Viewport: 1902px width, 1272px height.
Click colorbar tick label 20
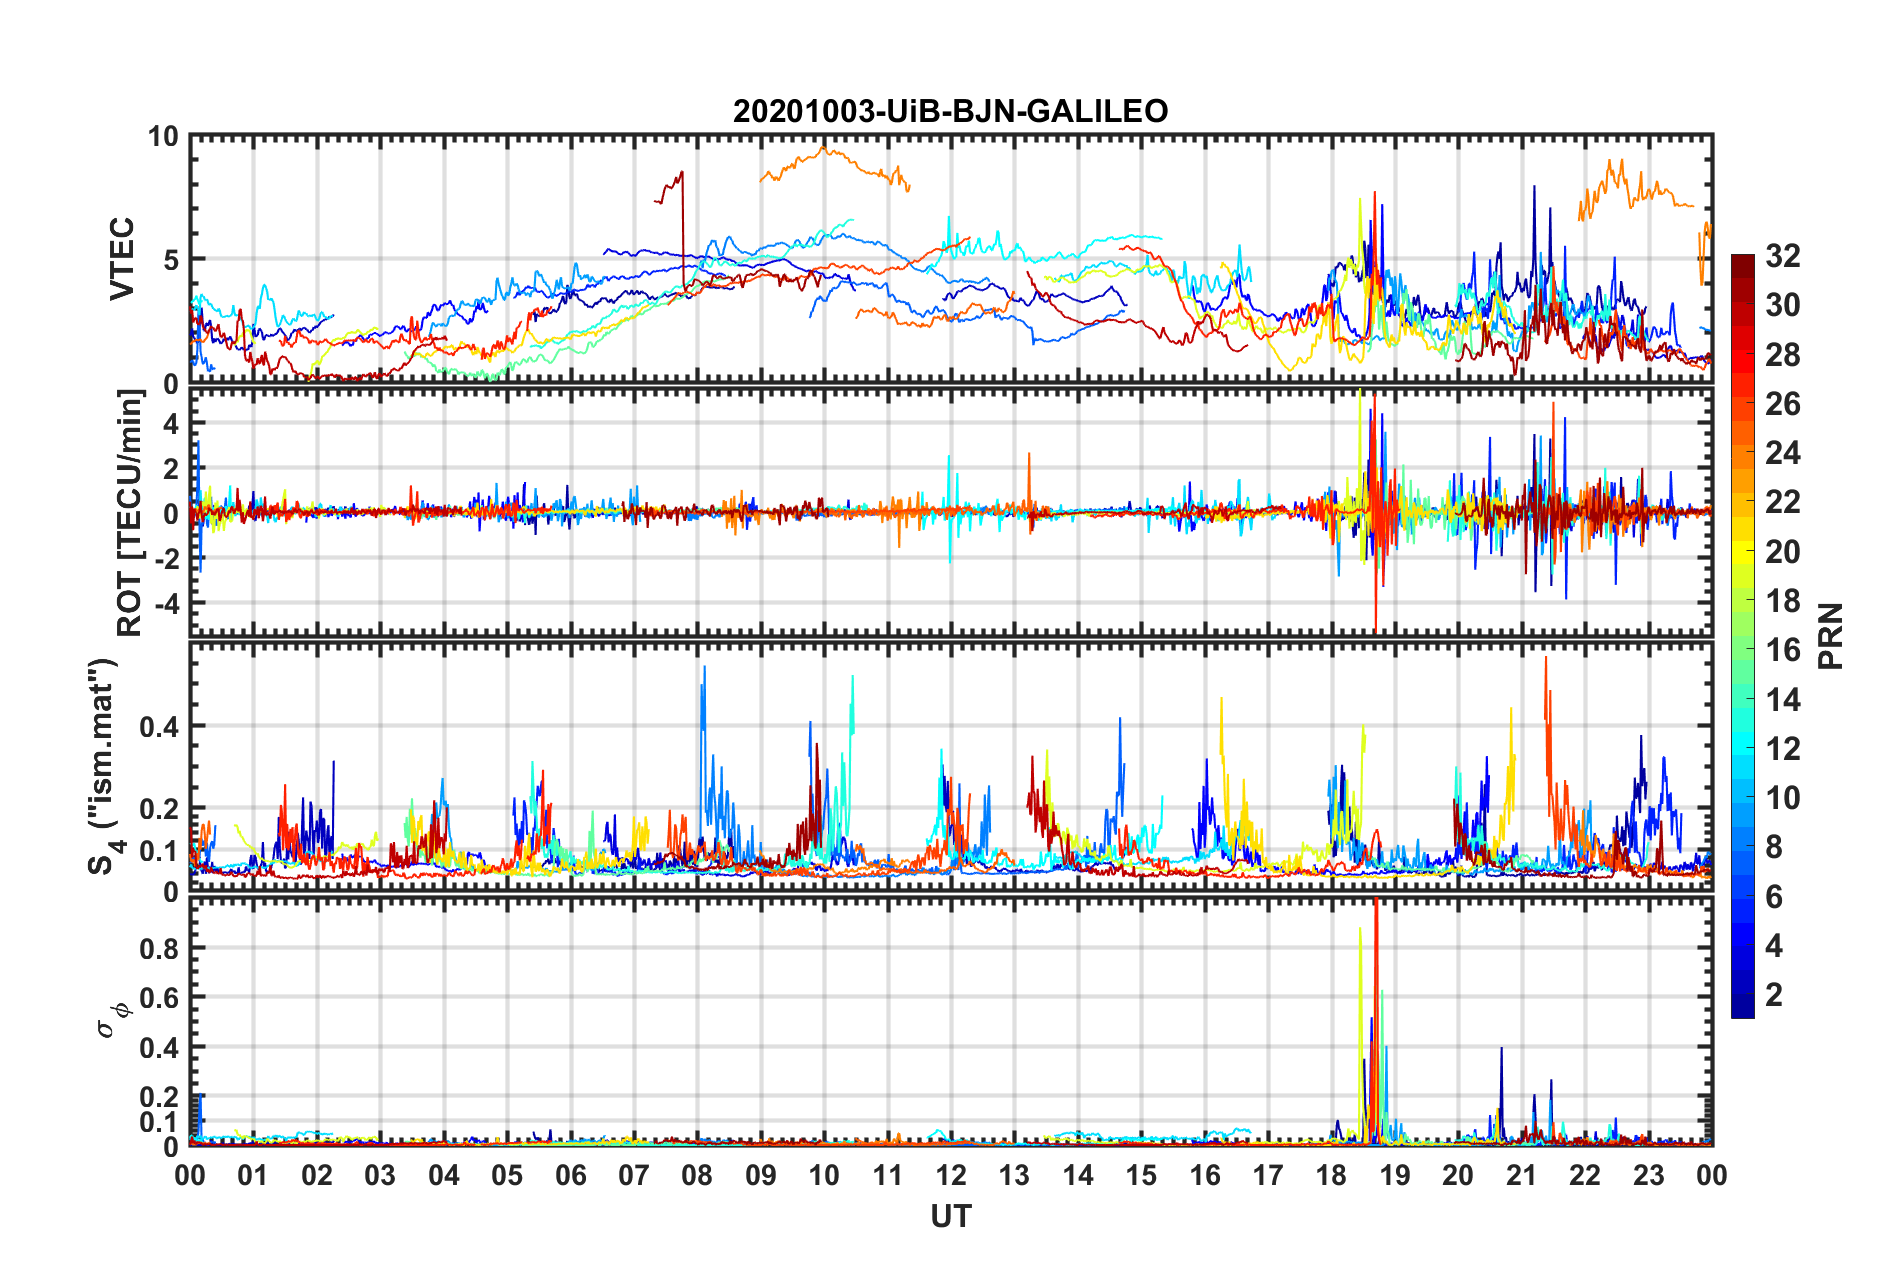coord(1782,552)
